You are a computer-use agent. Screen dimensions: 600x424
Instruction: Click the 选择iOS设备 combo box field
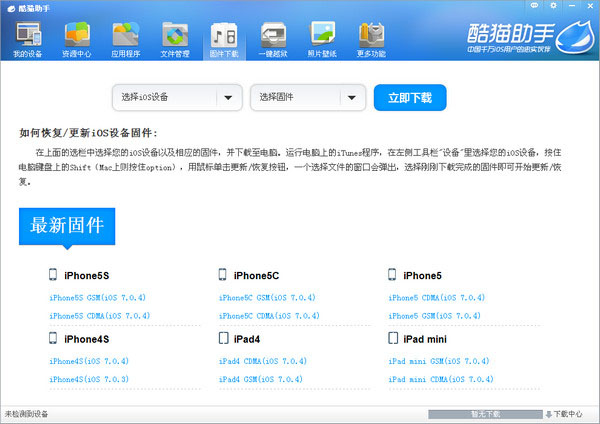click(177, 98)
